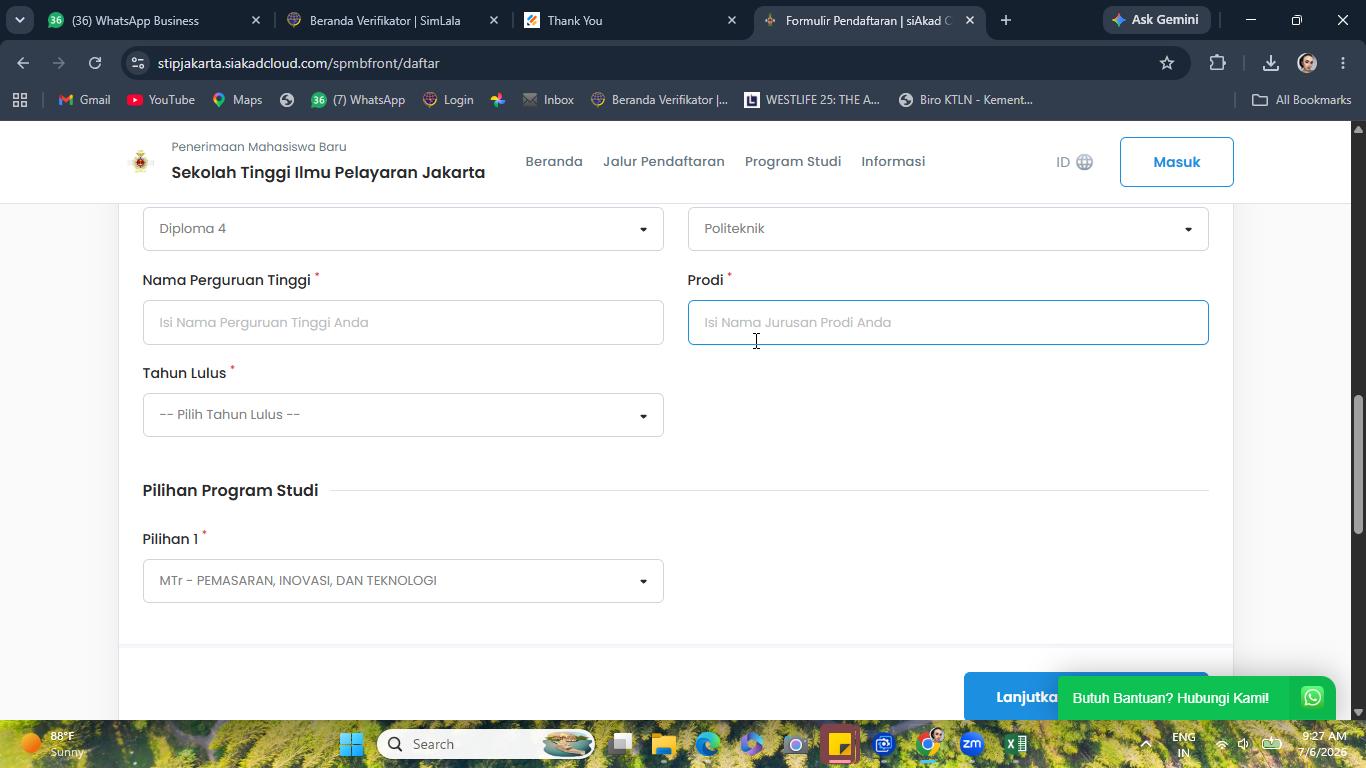Bookmark this page with the star icon
1366x768 pixels.
point(1166,63)
